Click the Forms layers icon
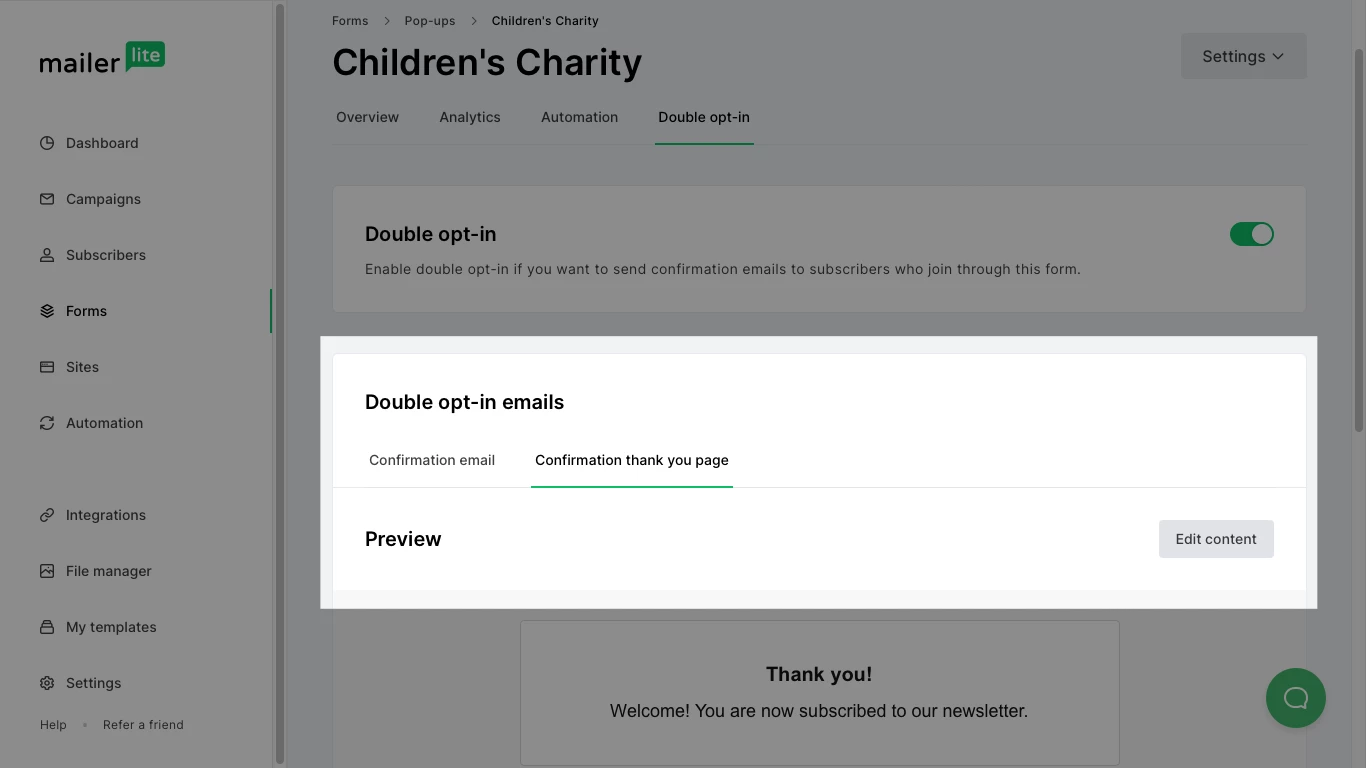Screen dimensions: 1366x768 [47, 311]
